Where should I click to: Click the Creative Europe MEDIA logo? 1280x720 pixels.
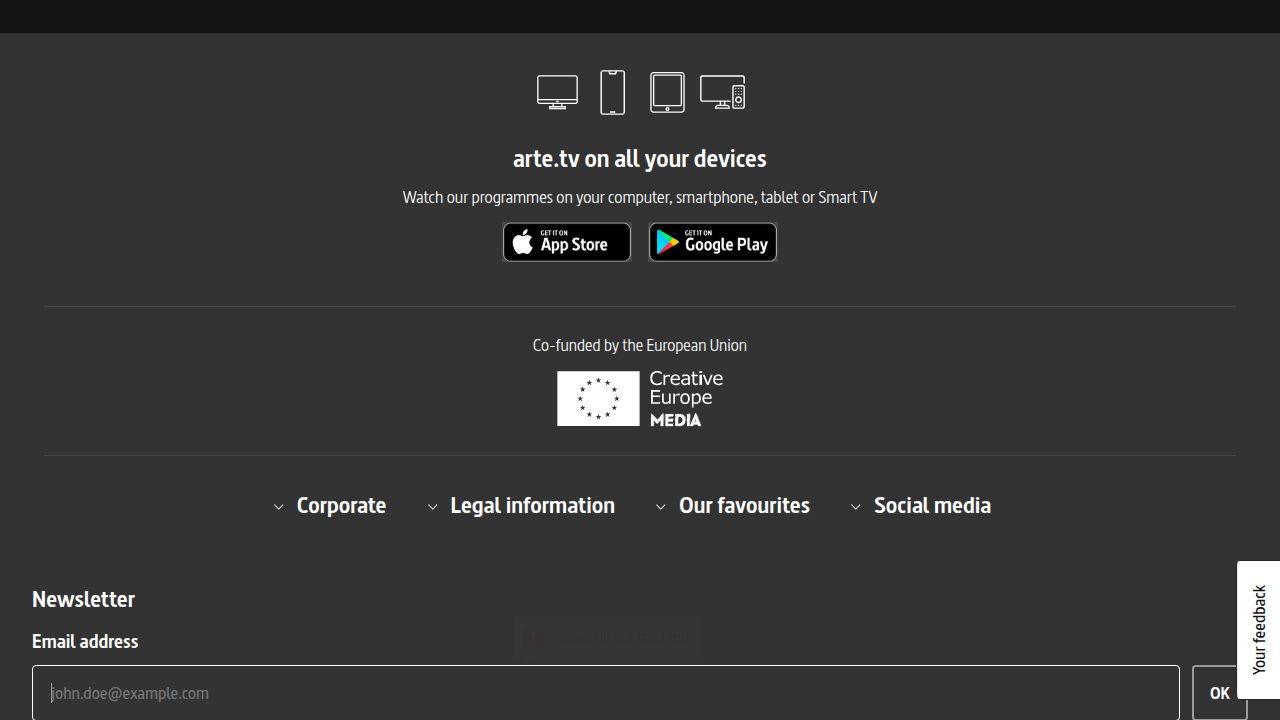[640, 398]
